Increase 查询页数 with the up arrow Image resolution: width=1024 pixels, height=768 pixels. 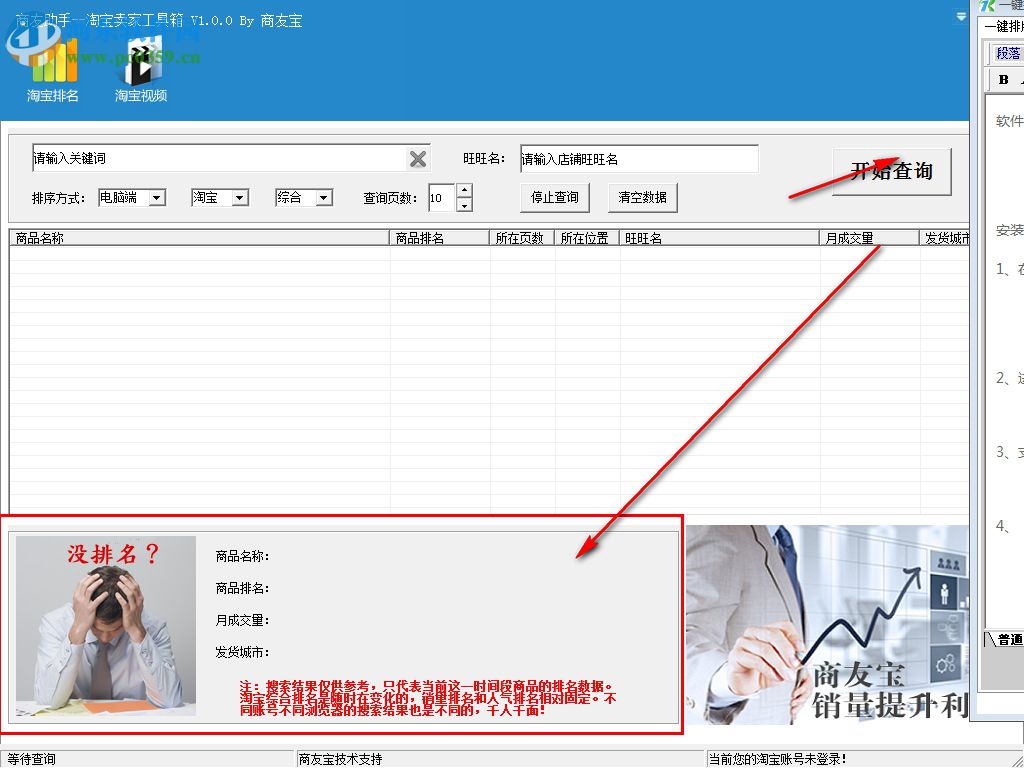coord(464,191)
